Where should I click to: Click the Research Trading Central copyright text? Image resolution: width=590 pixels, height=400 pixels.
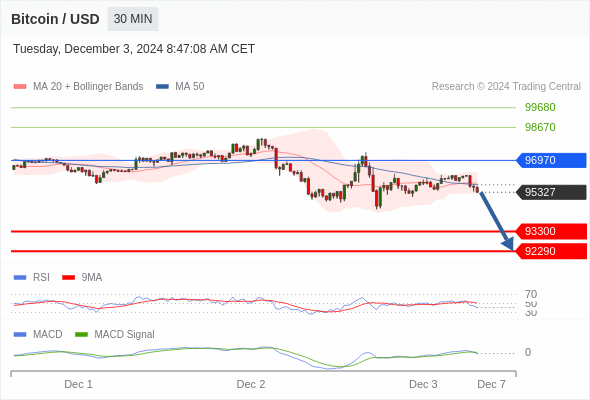pos(506,87)
